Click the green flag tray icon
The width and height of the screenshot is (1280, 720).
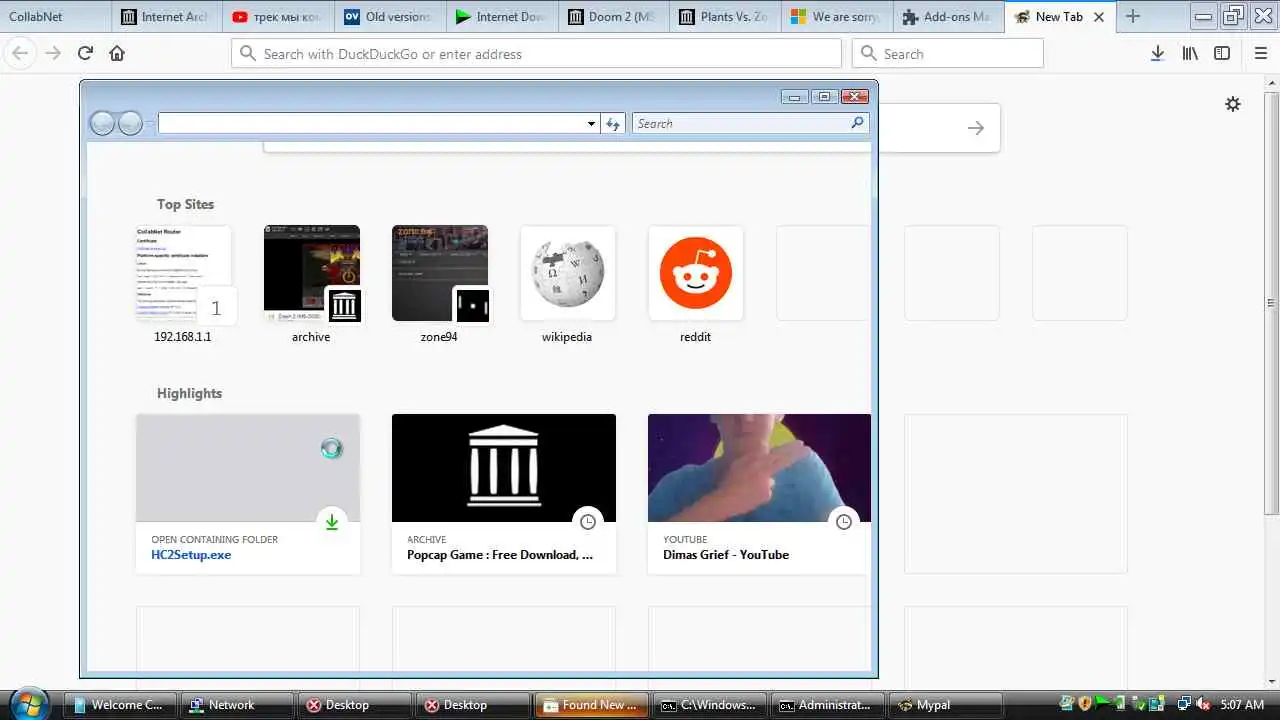1103,704
